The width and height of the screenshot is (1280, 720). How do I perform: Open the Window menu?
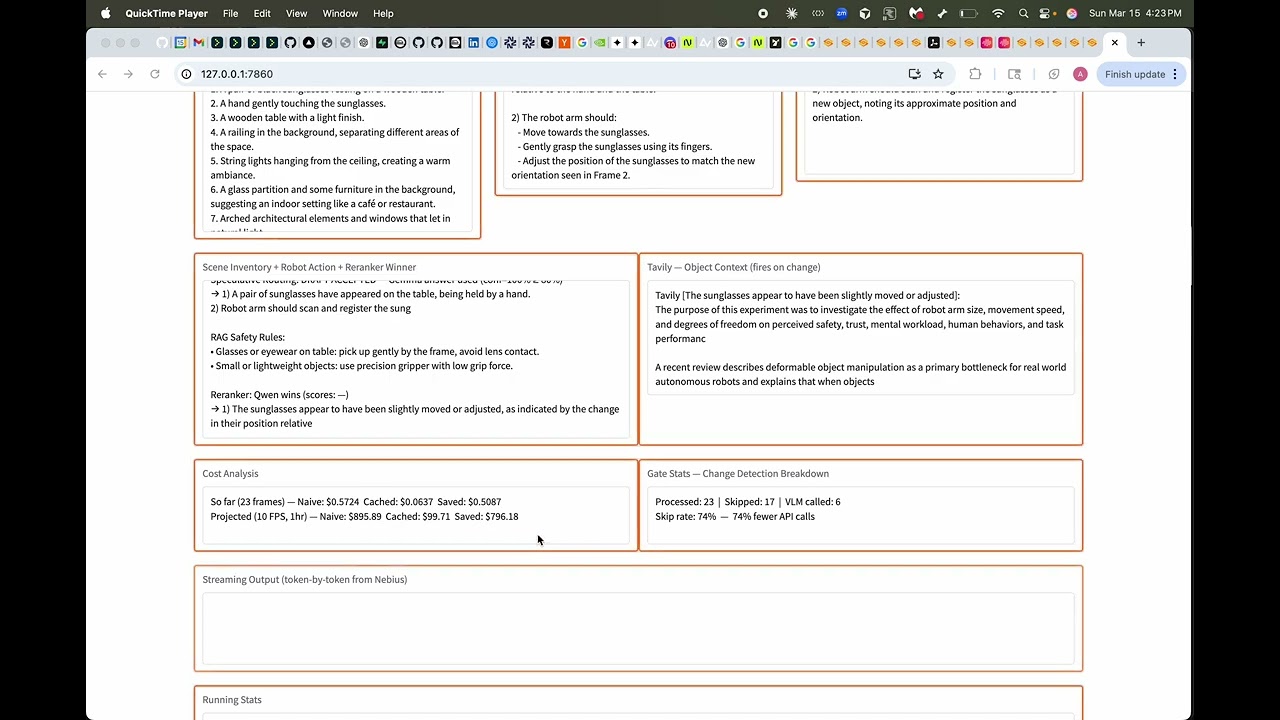(x=340, y=13)
